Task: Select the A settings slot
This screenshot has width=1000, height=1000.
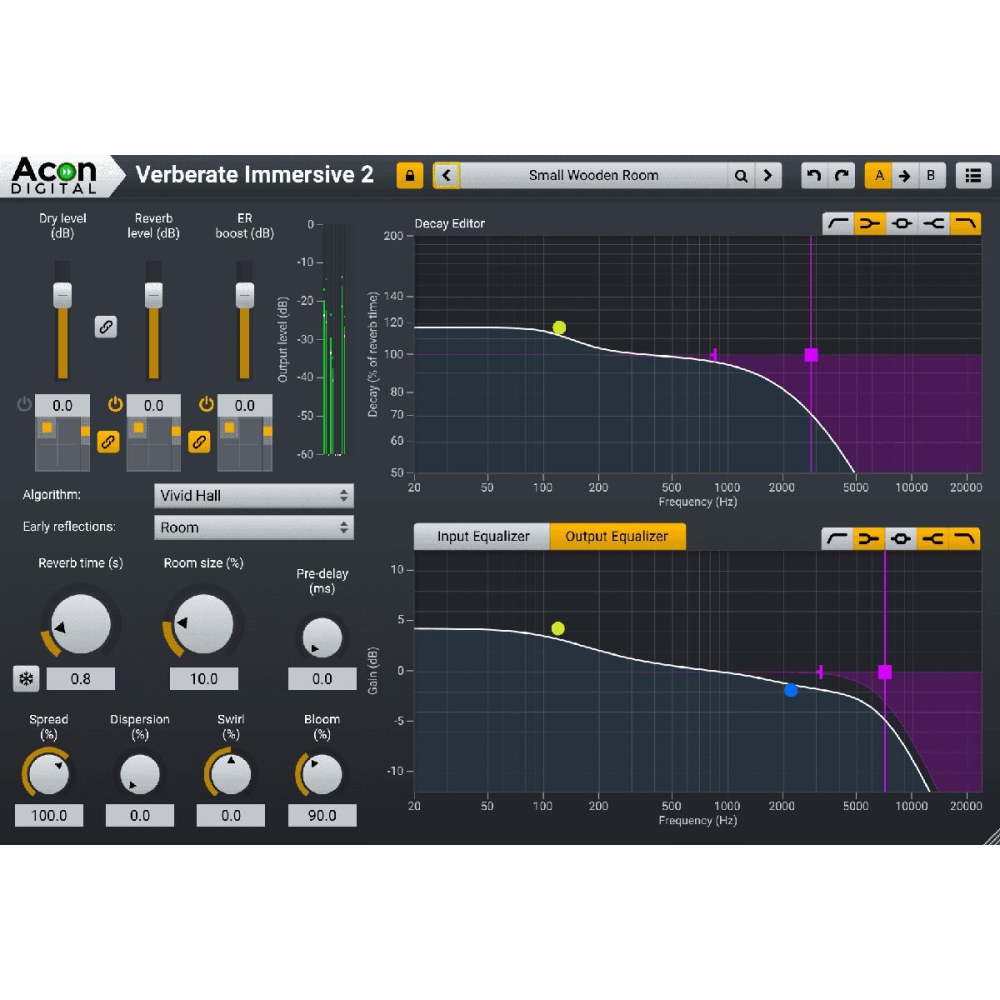Action: pos(878,175)
